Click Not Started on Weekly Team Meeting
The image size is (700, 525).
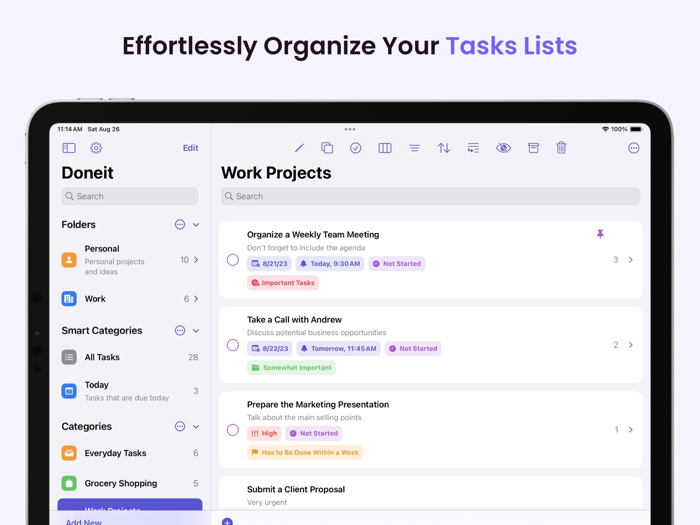(x=396, y=263)
